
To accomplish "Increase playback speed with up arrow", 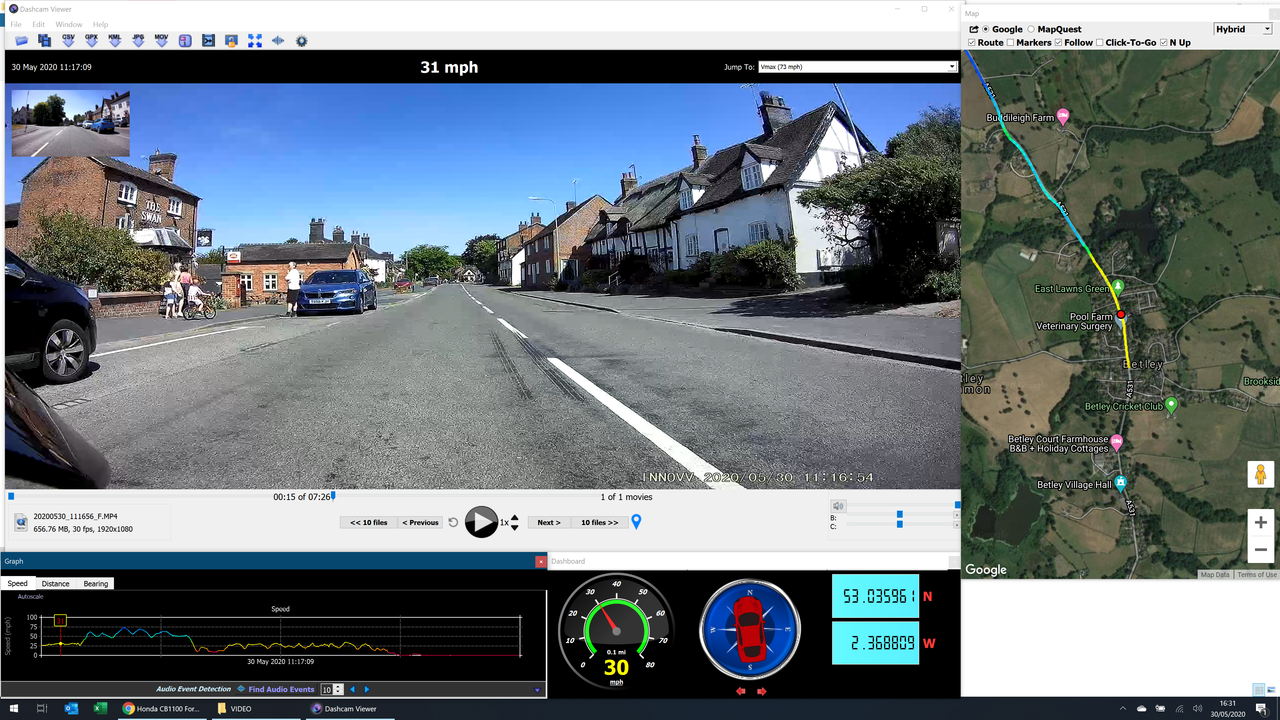I will (x=515, y=517).
